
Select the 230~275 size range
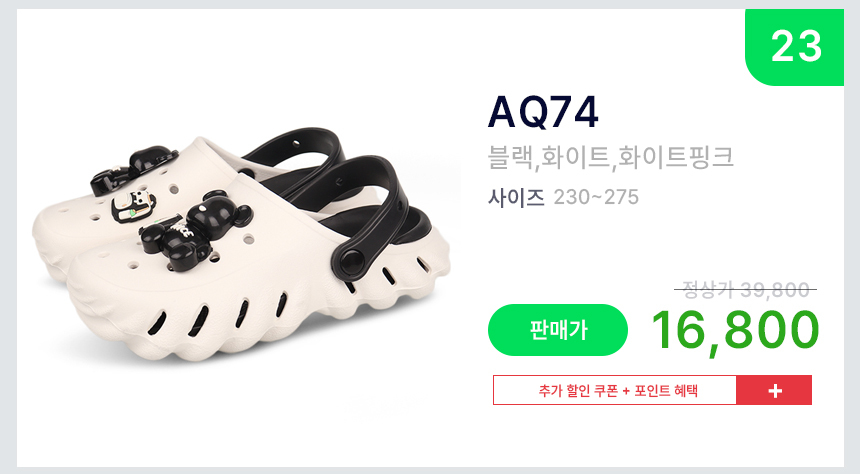(x=596, y=197)
